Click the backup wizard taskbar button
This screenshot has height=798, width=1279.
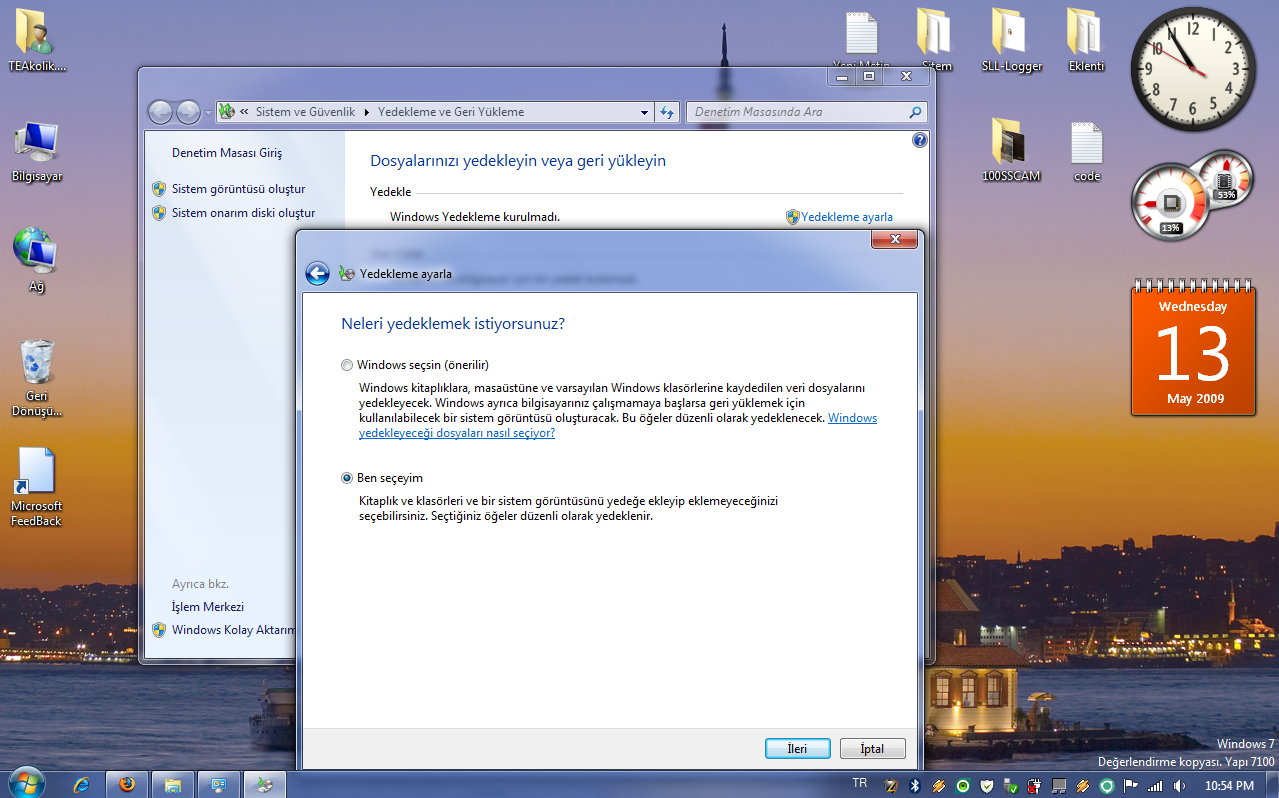coord(264,785)
